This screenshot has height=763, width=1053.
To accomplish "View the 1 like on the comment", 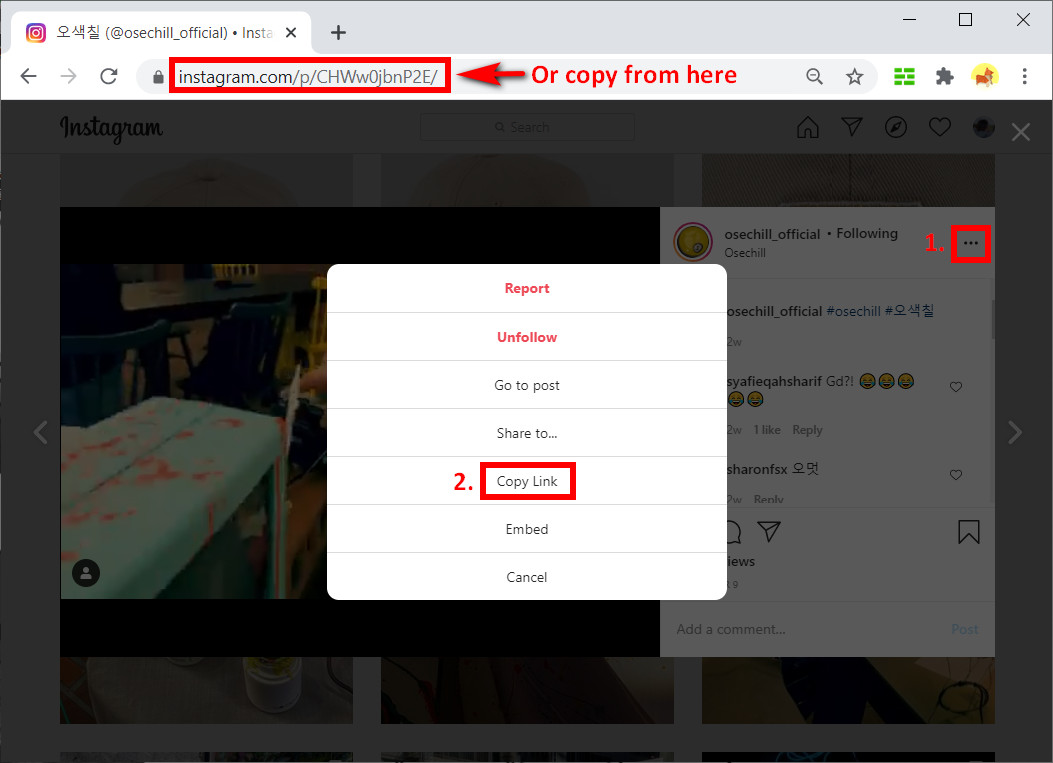I will pos(767,430).
